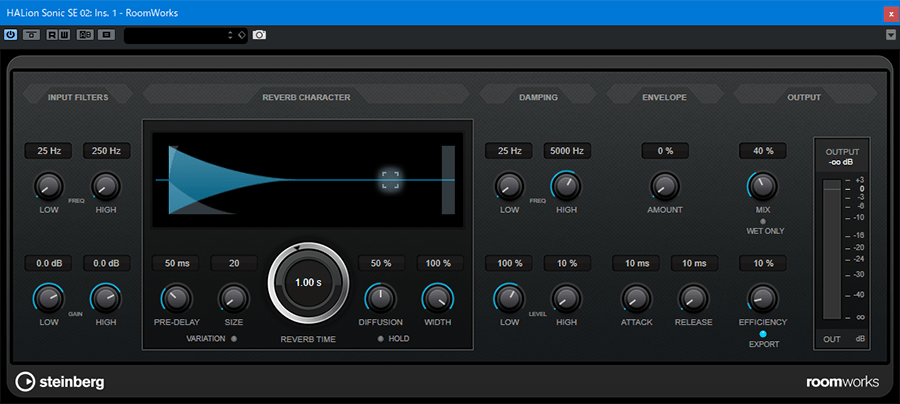Click the Damping High level knob
900x404 pixels.
(x=567, y=298)
